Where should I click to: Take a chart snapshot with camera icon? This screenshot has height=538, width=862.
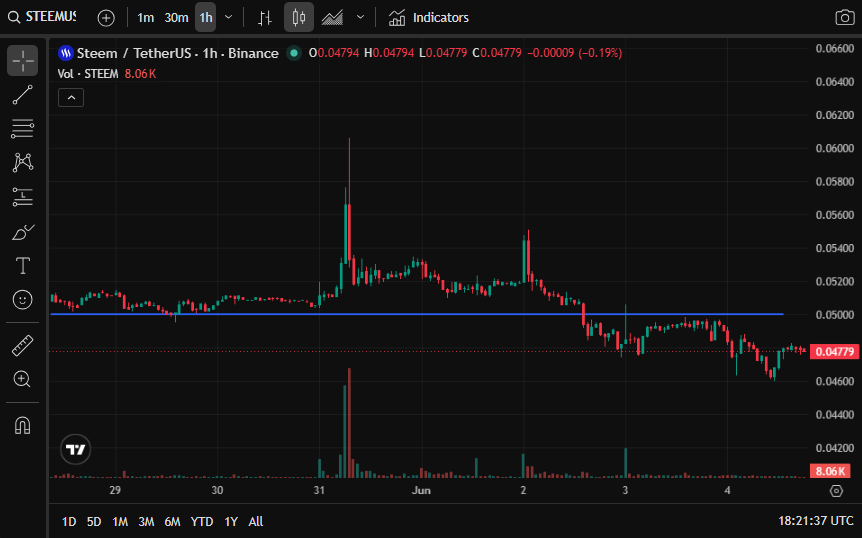844,18
